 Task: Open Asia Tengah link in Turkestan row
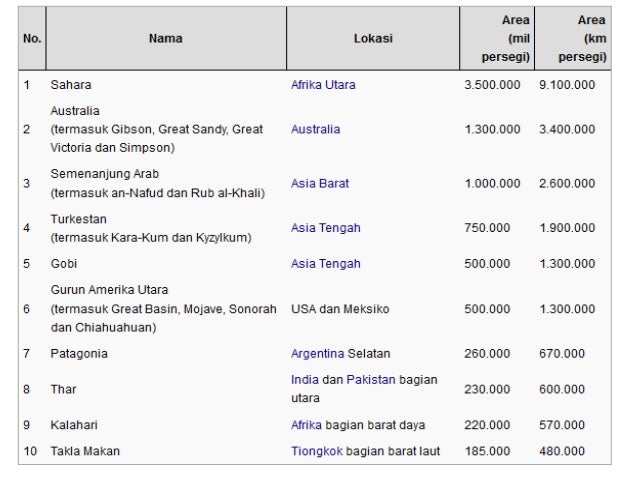pyautogui.click(x=325, y=228)
